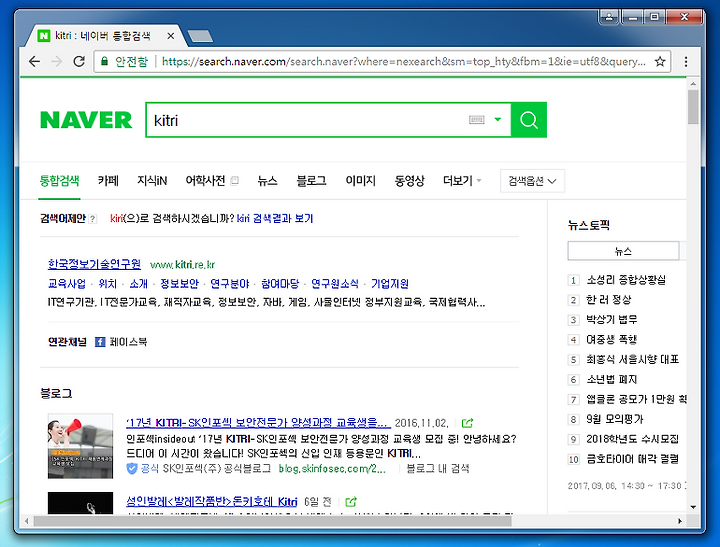Click news topic 소년법 폐지
The image size is (720, 547).
tap(612, 379)
